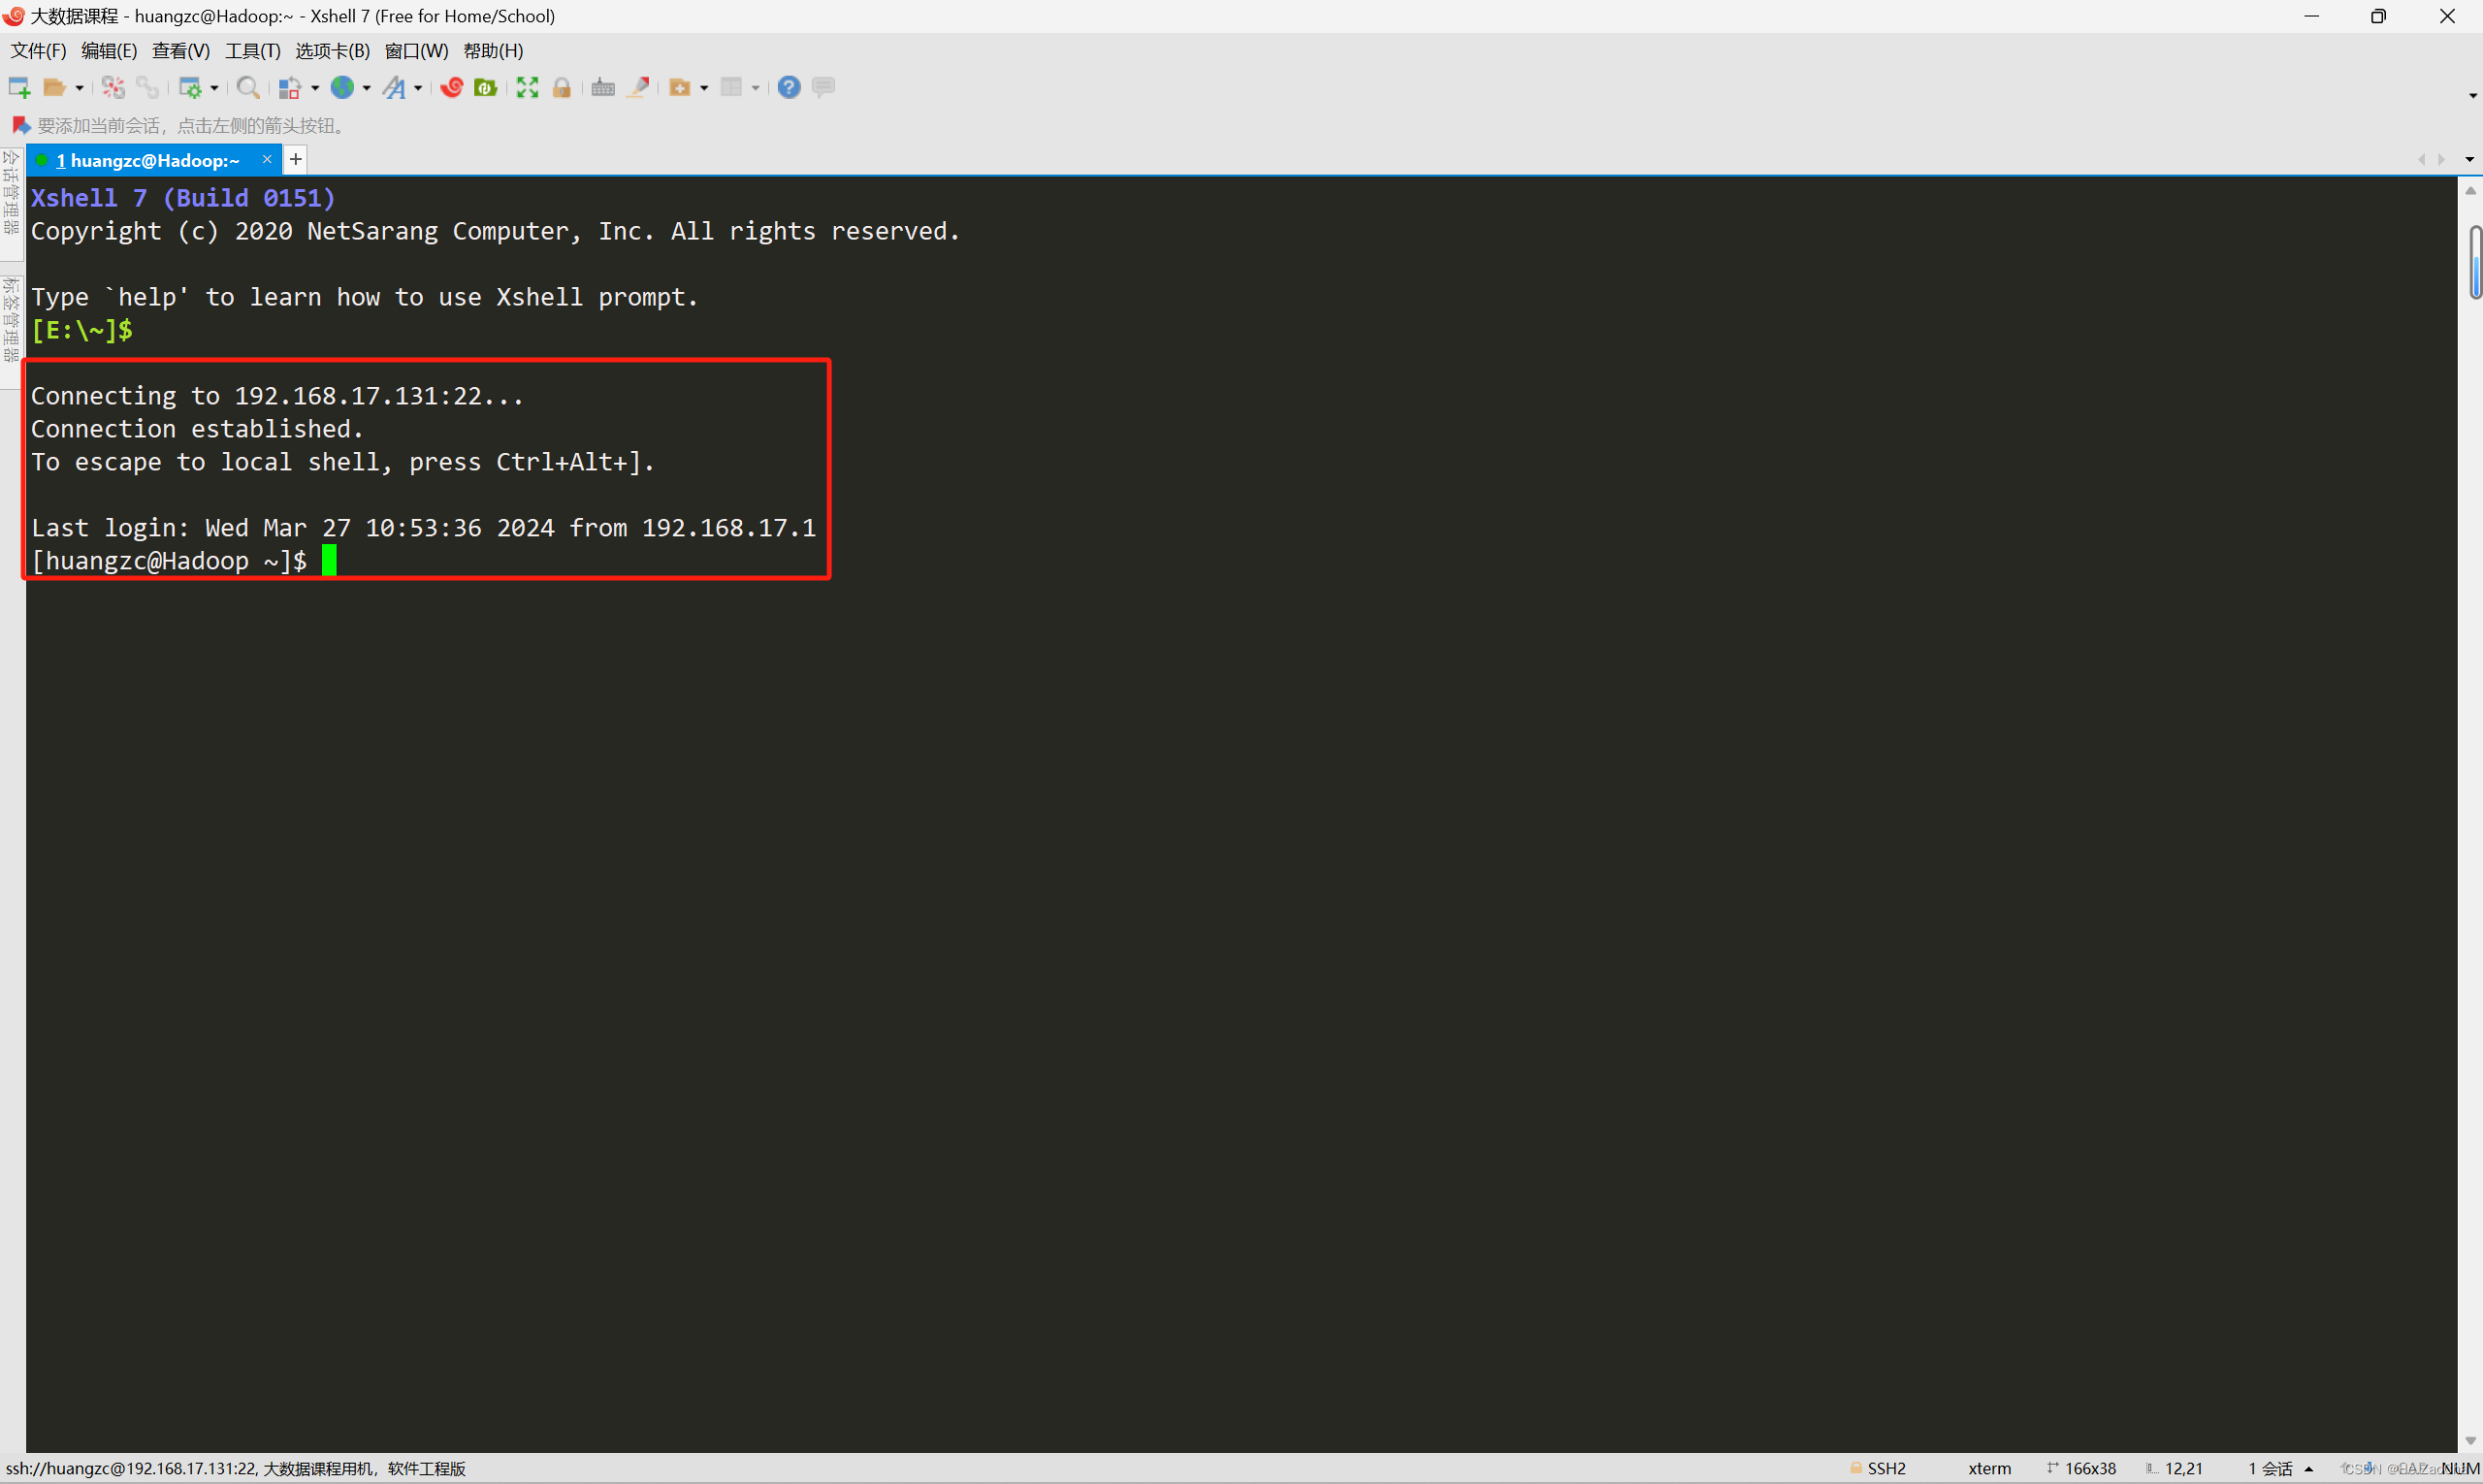The width and height of the screenshot is (2483, 1484).
Task: Click the highlighter pen icon
Action: pos(638,88)
